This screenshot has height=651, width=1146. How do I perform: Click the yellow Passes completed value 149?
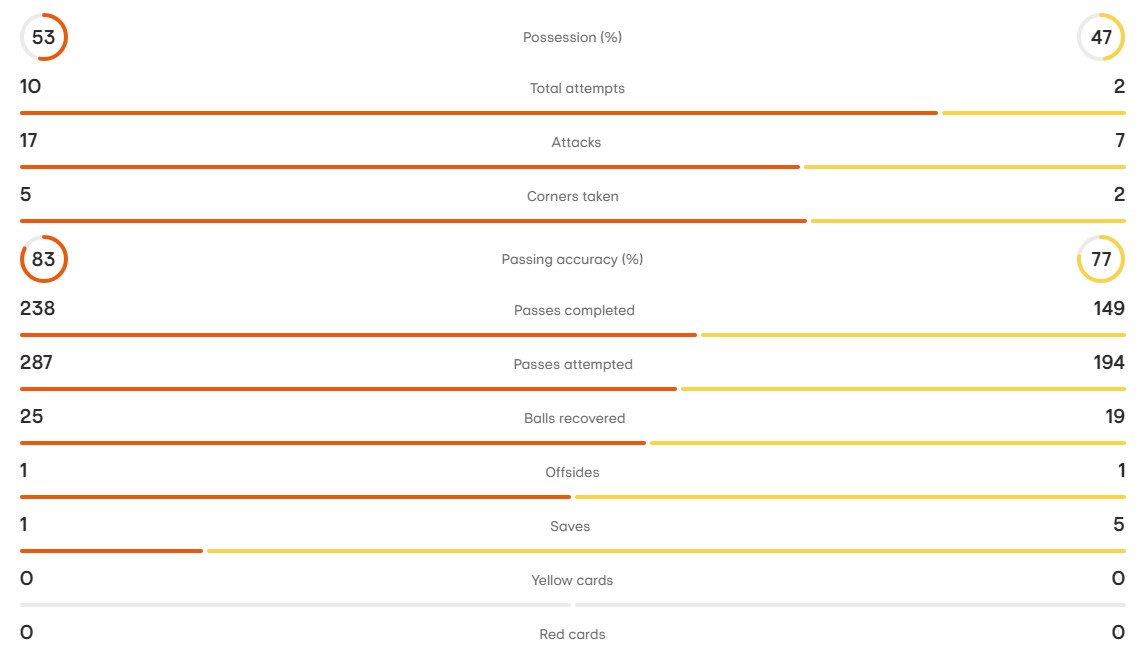point(1109,308)
